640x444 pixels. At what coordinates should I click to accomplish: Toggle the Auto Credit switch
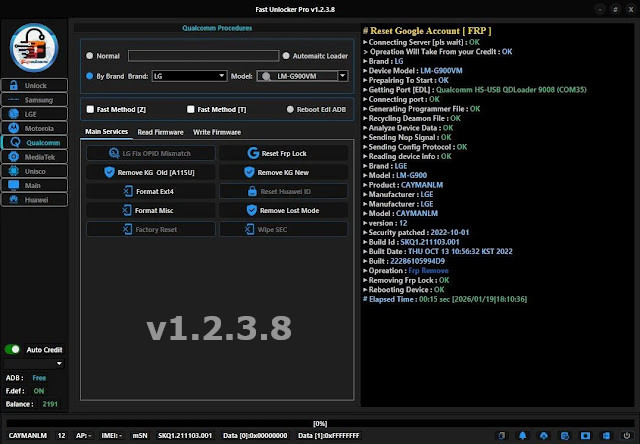click(13, 349)
